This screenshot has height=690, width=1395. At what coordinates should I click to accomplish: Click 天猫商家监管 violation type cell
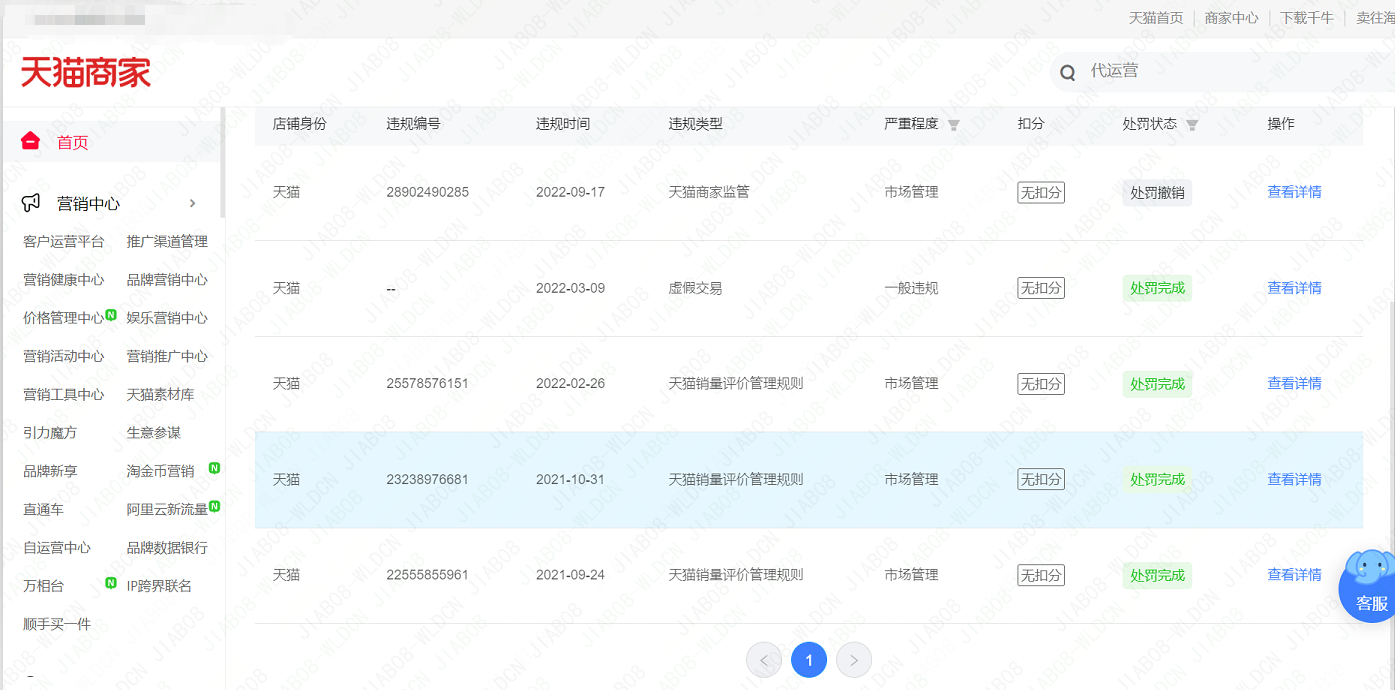pyautogui.click(x=709, y=192)
